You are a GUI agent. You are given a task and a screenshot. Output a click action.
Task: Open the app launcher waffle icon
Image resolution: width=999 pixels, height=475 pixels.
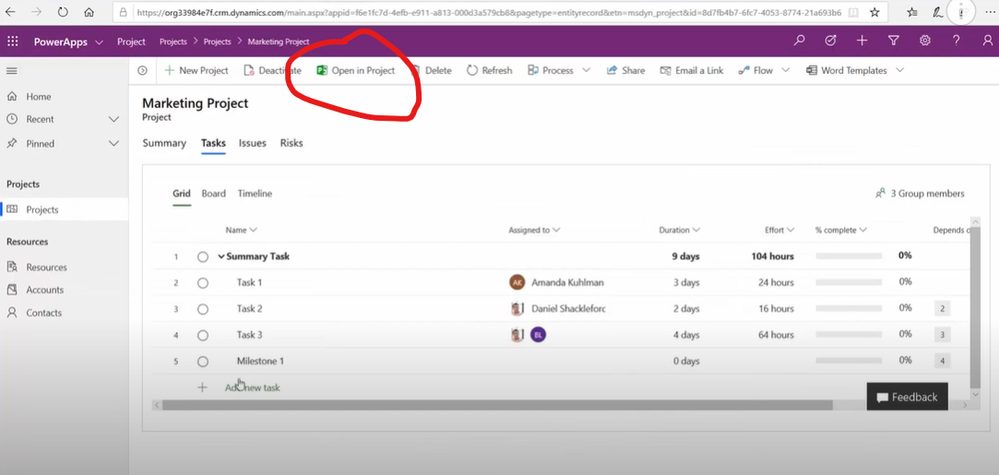pyautogui.click(x=12, y=41)
